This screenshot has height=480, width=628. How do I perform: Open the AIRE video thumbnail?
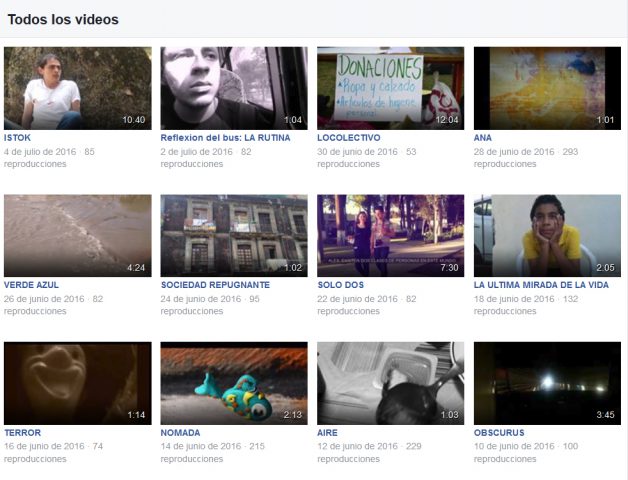(x=390, y=383)
